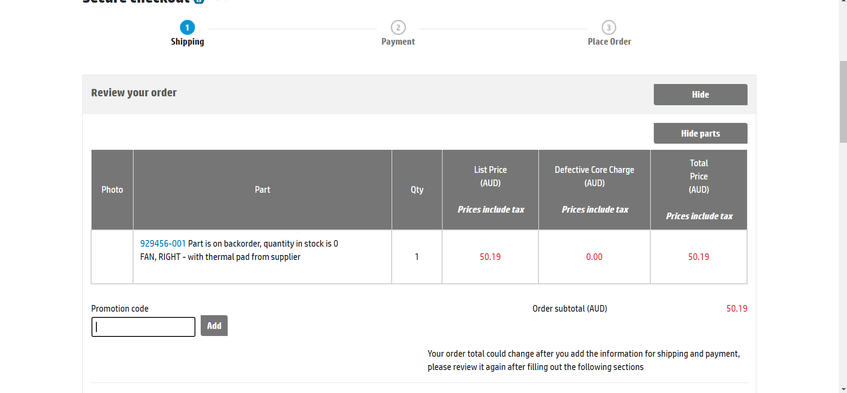Select the Shipping step label
847x393 pixels.
click(187, 42)
